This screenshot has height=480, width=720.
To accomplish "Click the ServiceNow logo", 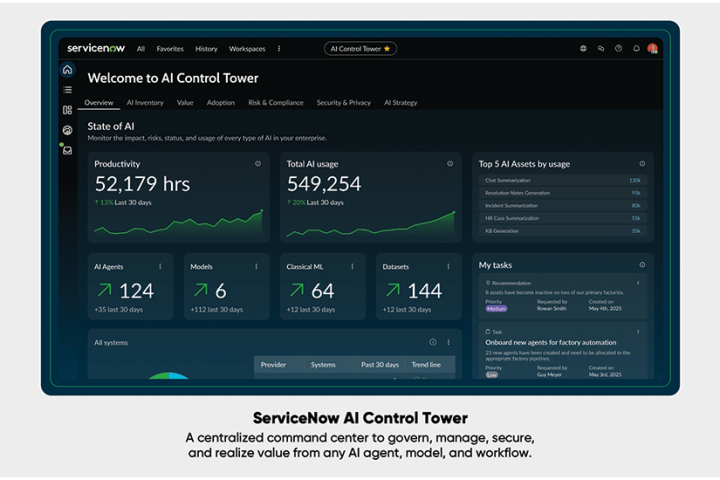I will 96,48.
